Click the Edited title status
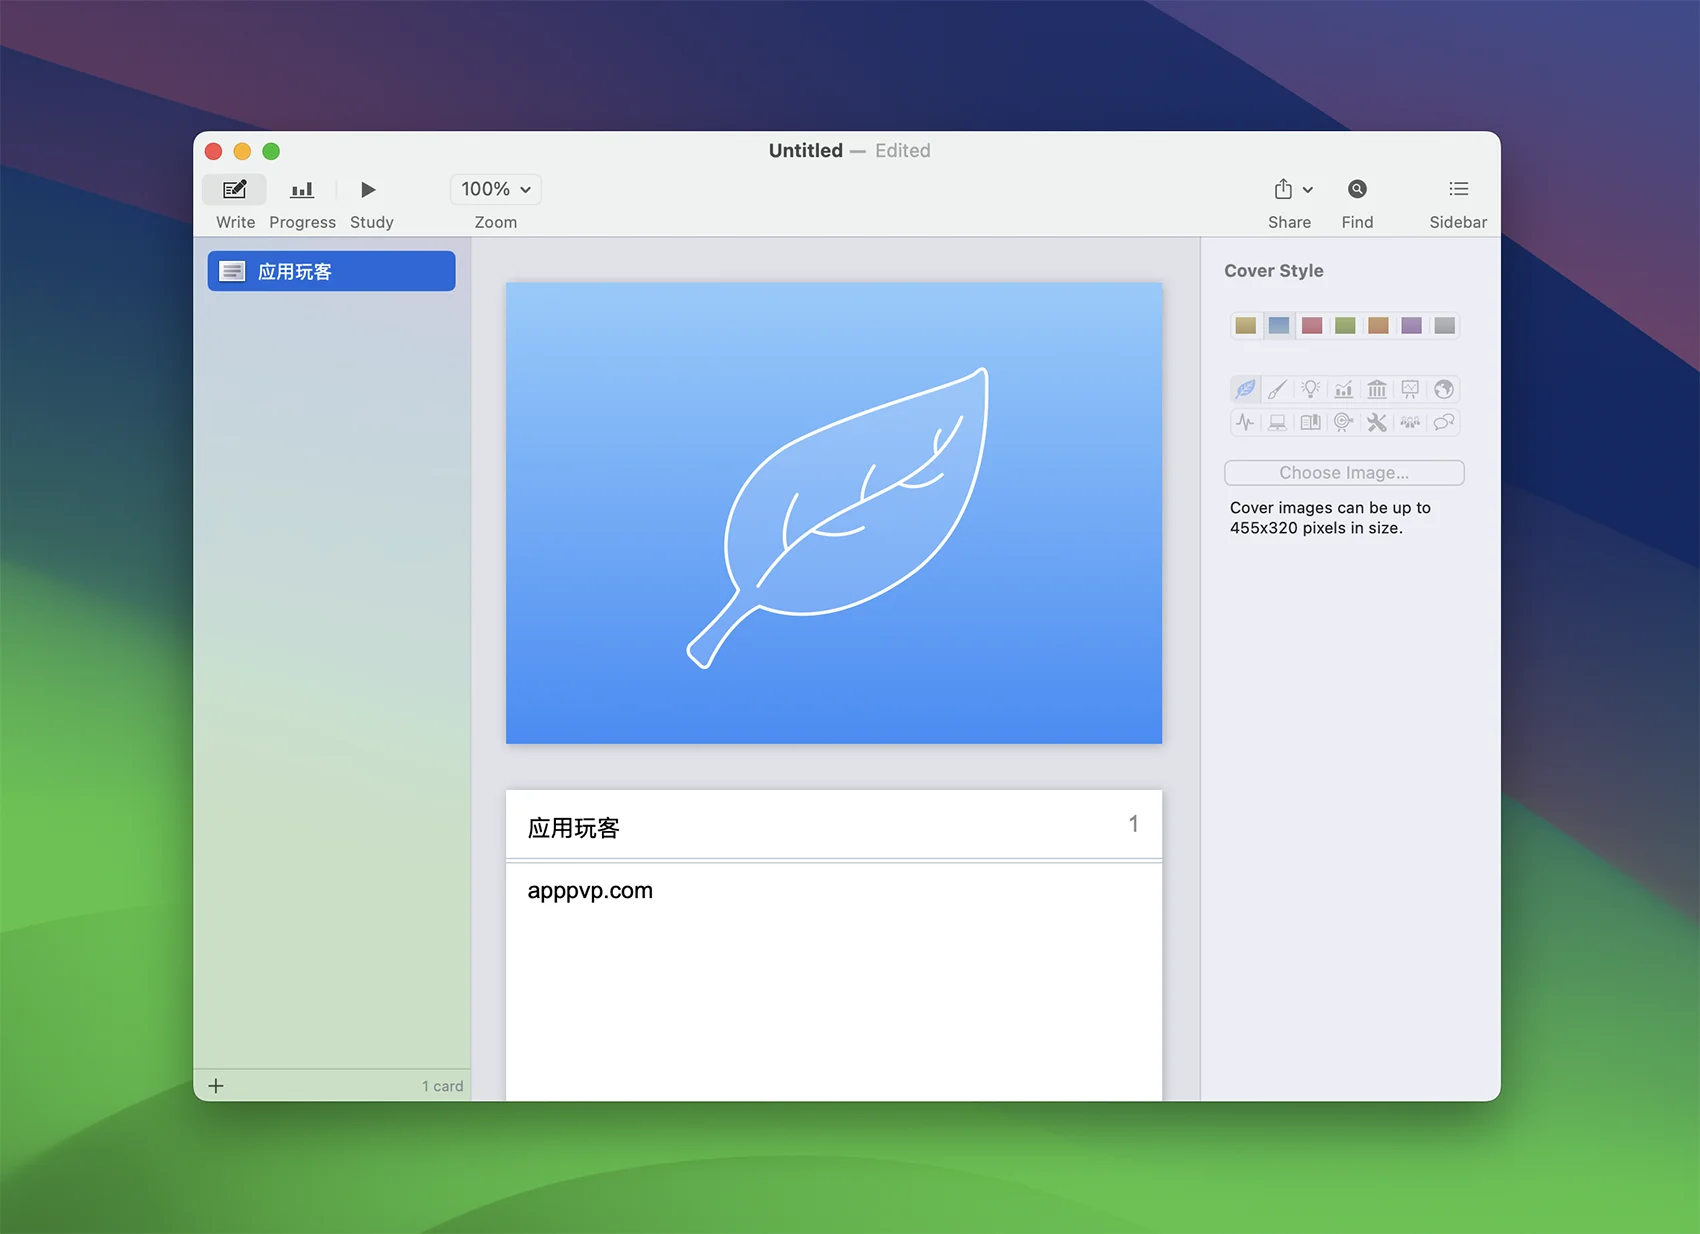The height and width of the screenshot is (1234, 1700). coord(902,151)
